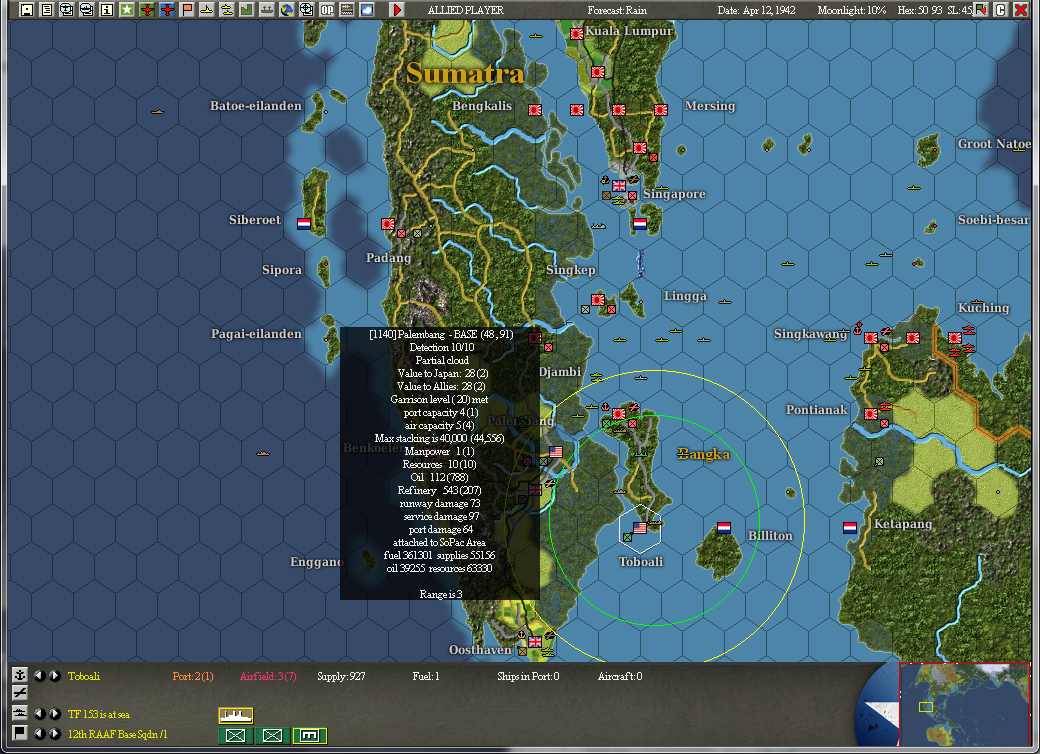Click the red play end-turn arrow
This screenshot has height=754, width=1040.
[397, 9]
